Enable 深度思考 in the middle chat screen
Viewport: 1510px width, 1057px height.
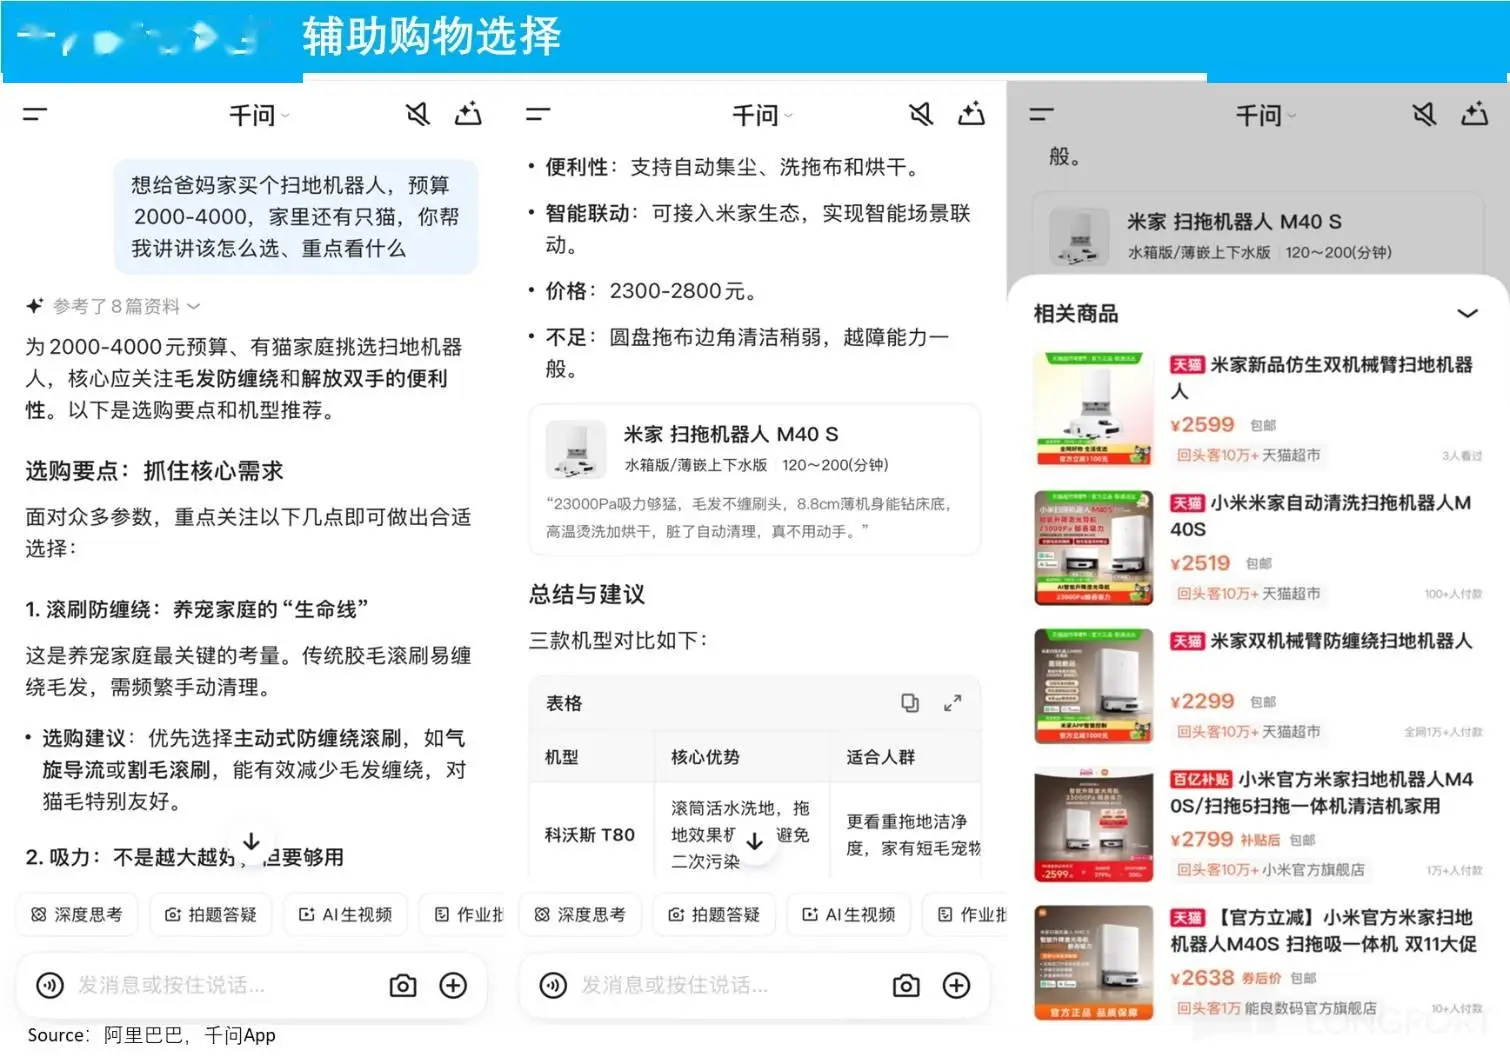(x=579, y=915)
